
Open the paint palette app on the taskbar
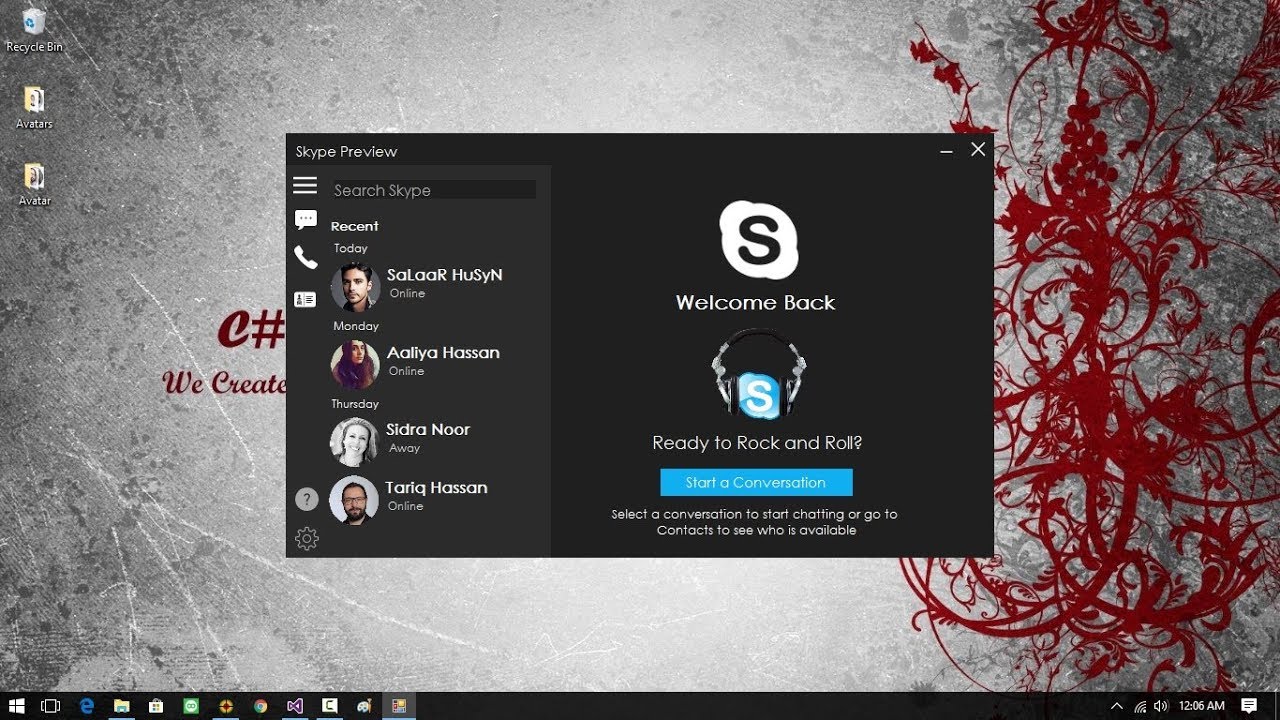364,706
